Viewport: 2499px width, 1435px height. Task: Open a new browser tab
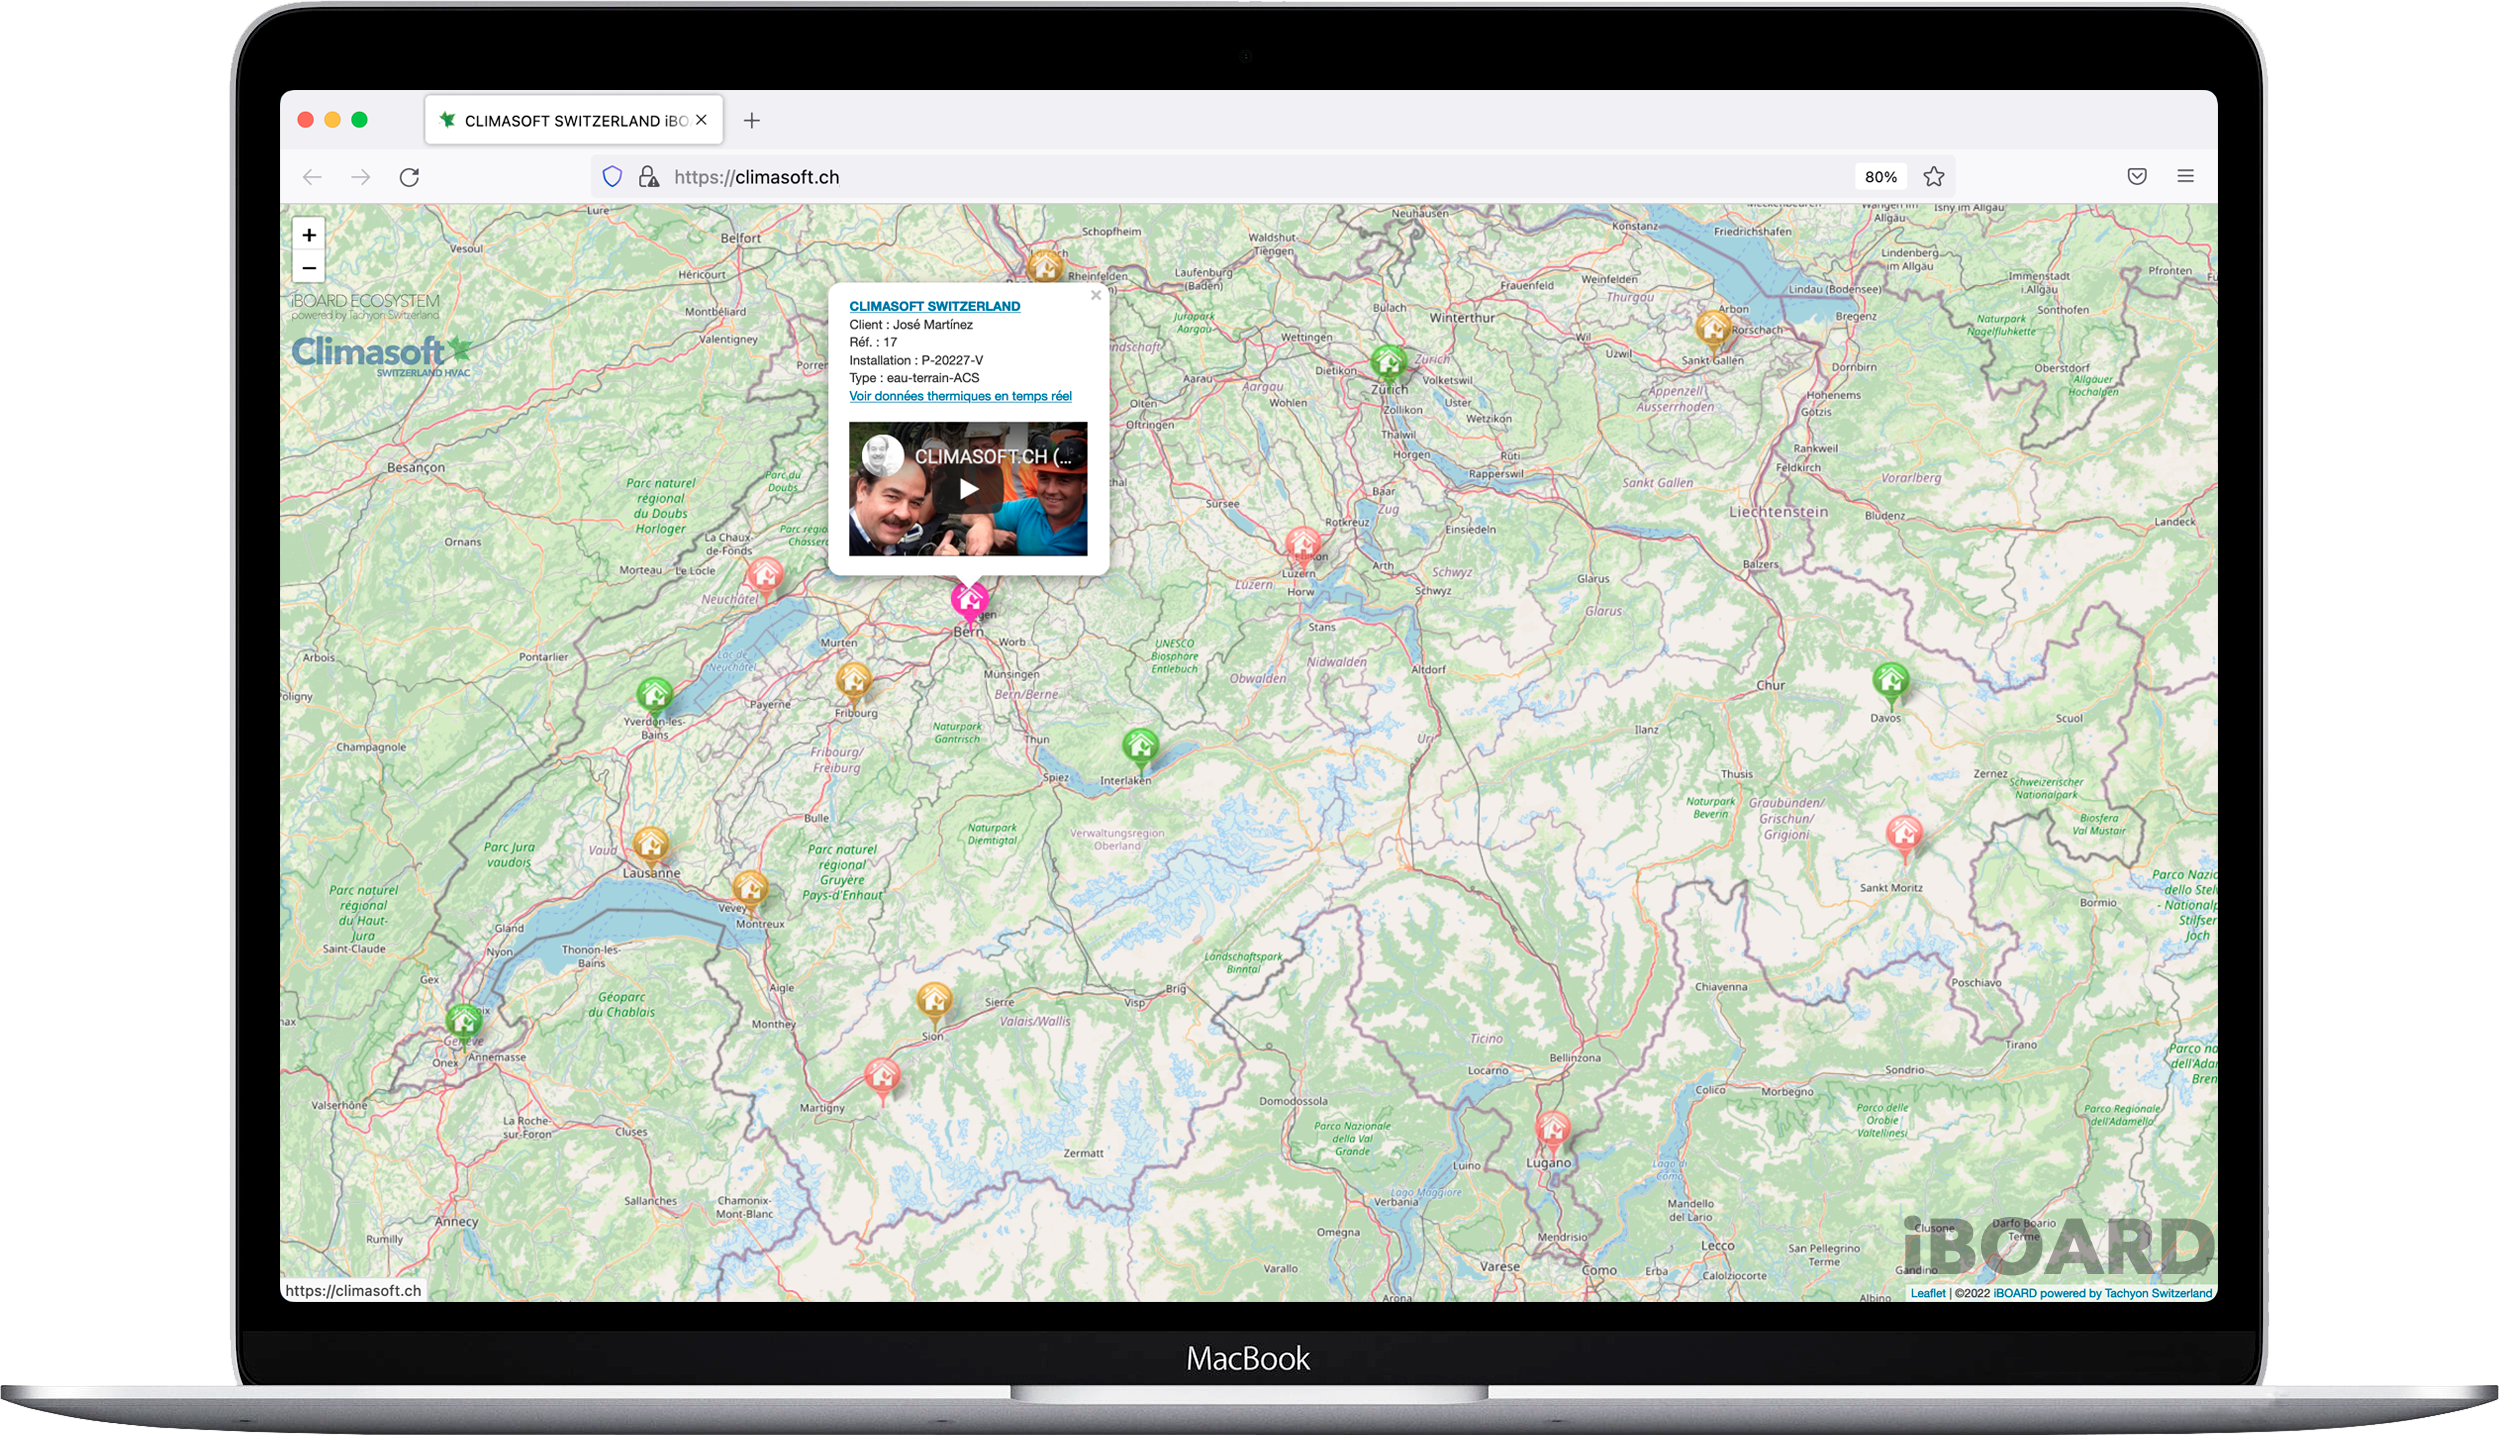click(752, 121)
